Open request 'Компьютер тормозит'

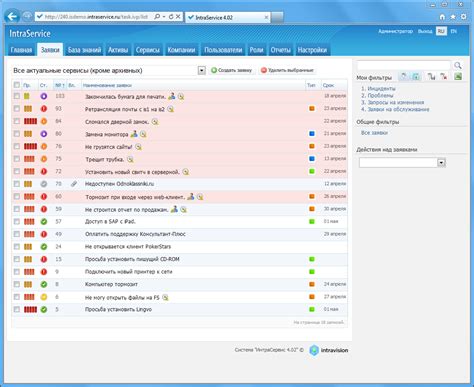[111, 284]
